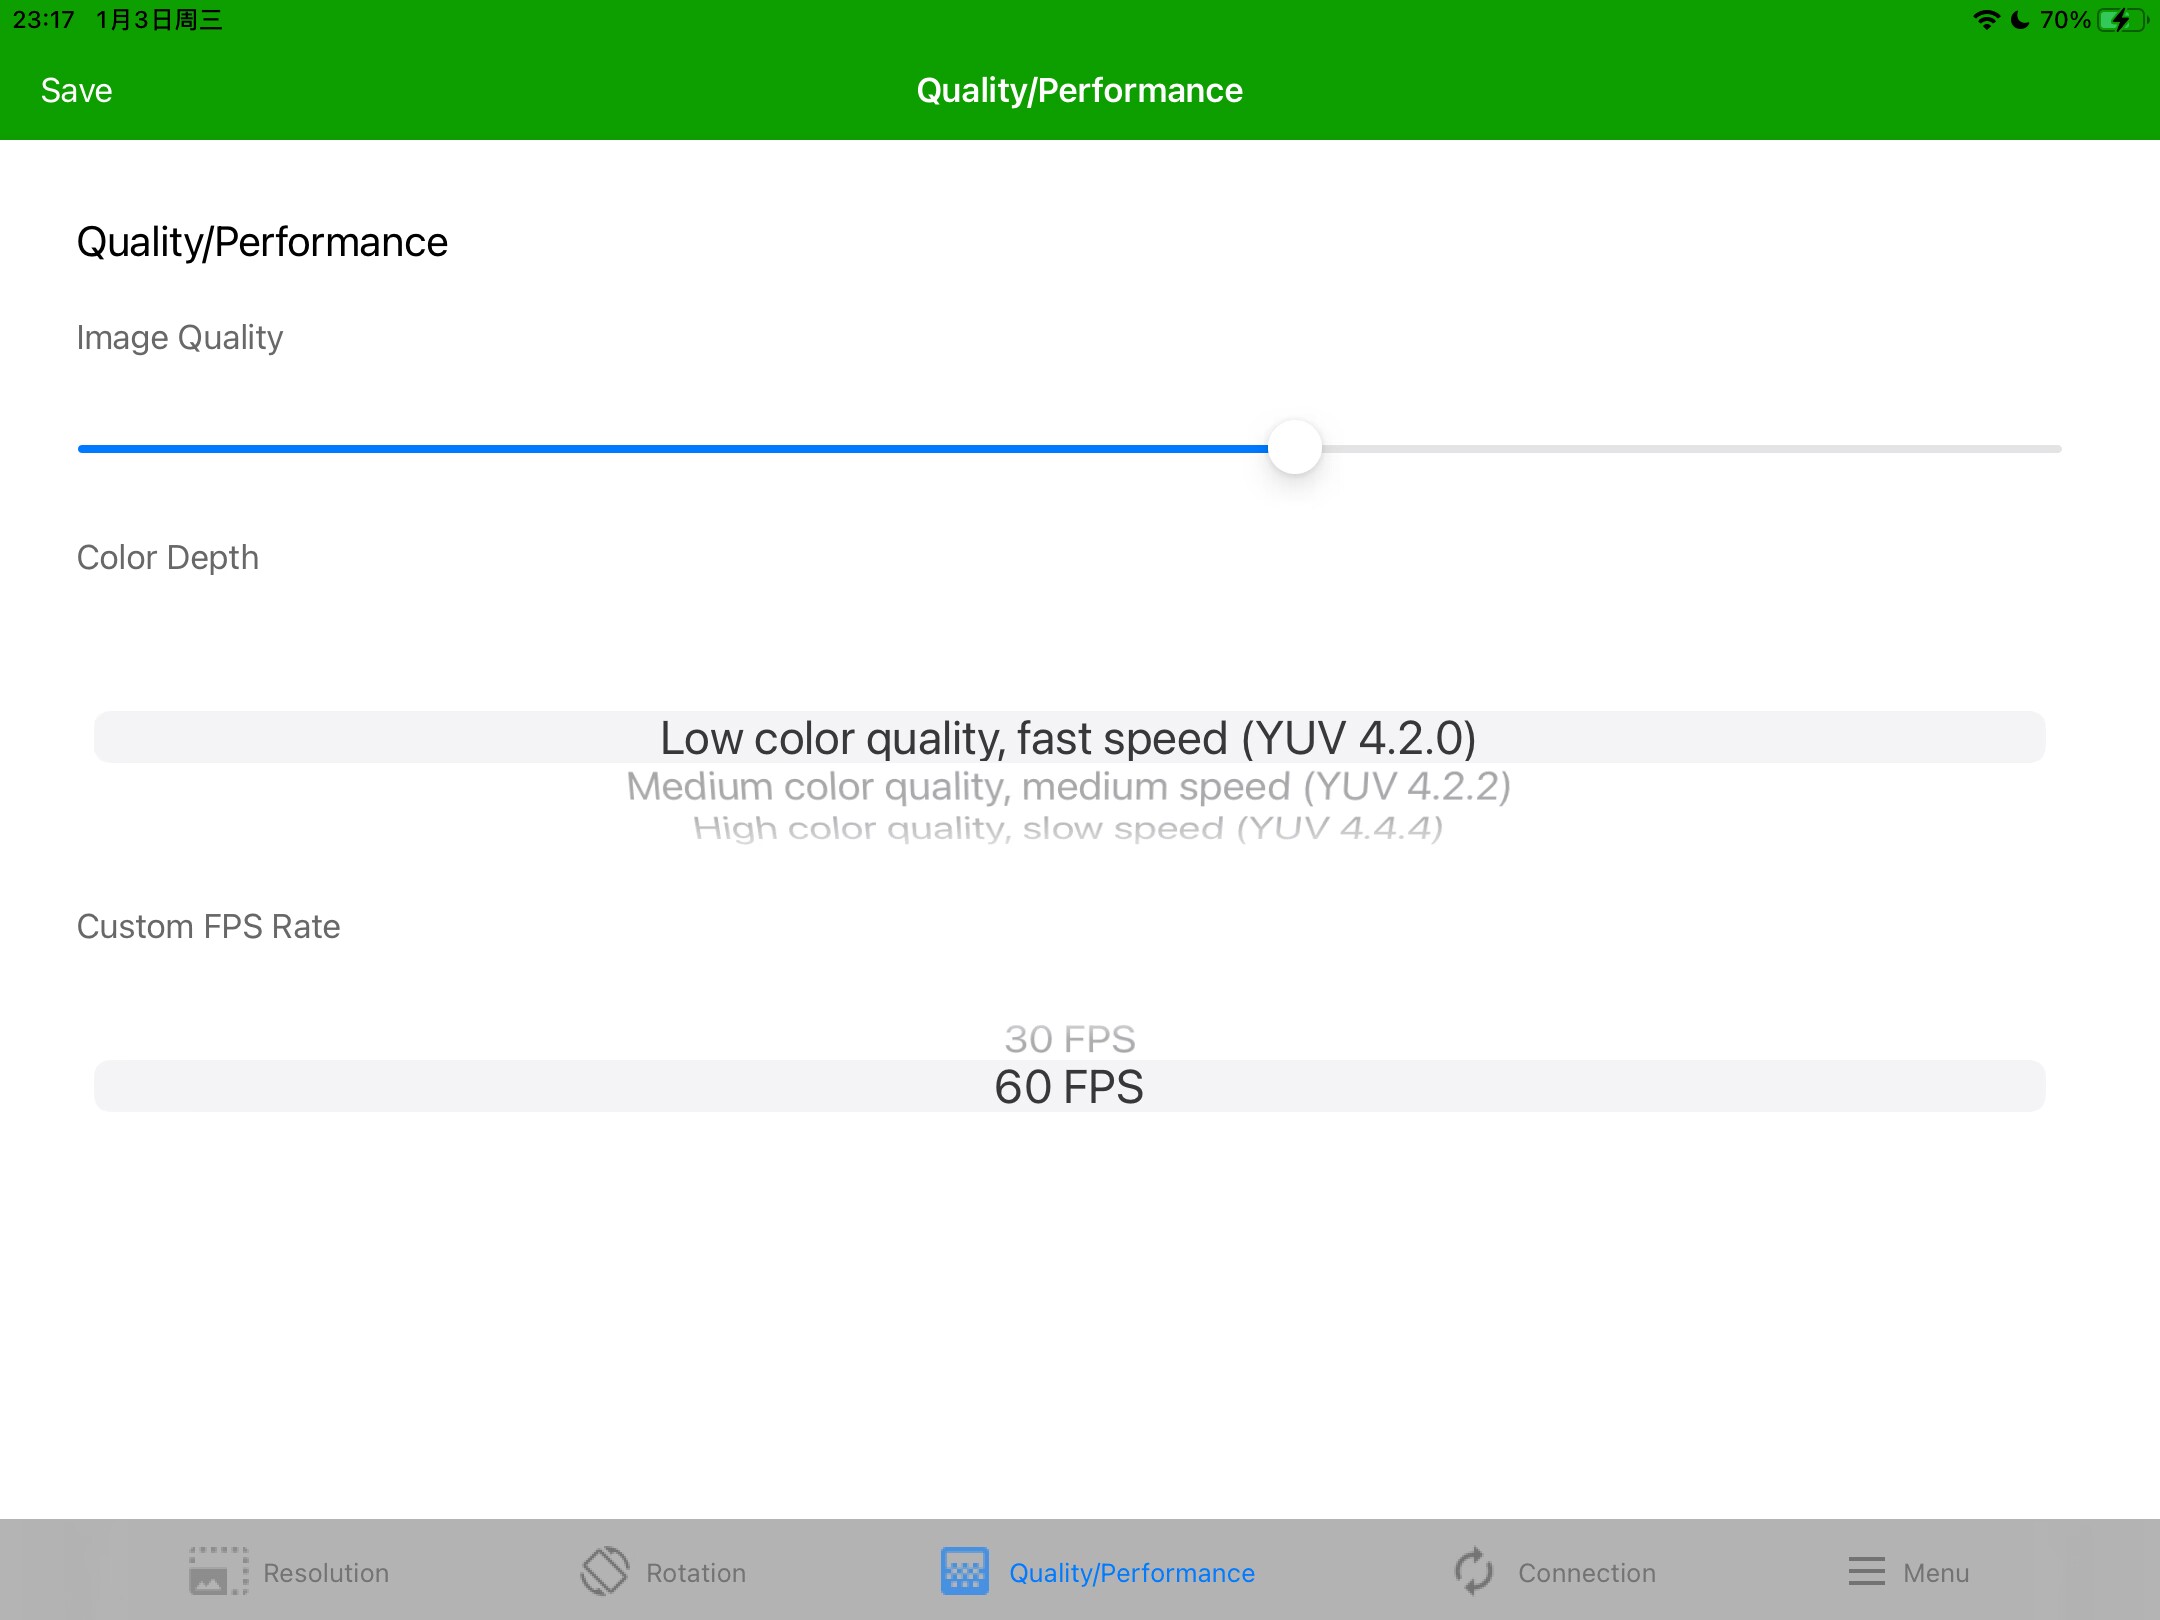Select Low color quality YUV 4.2.0 option

point(1068,738)
